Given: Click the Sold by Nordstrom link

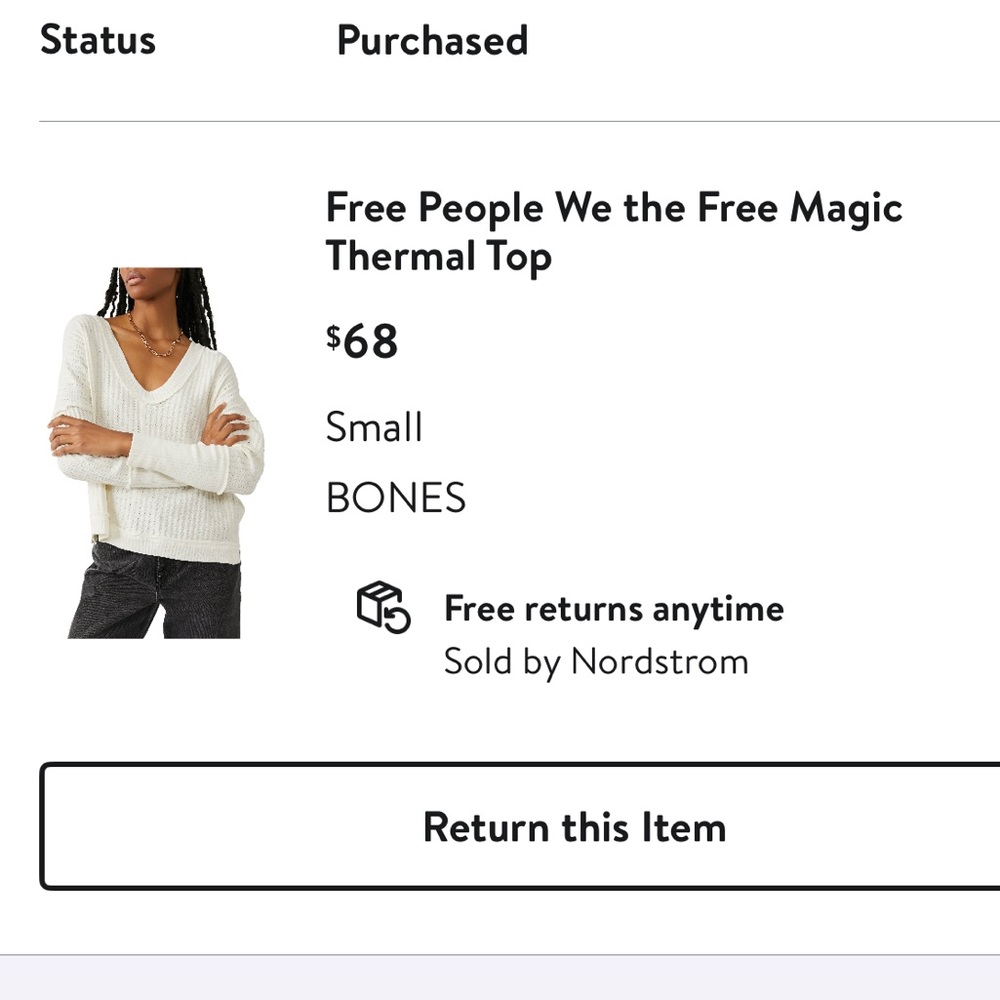Looking at the screenshot, I should [x=596, y=660].
